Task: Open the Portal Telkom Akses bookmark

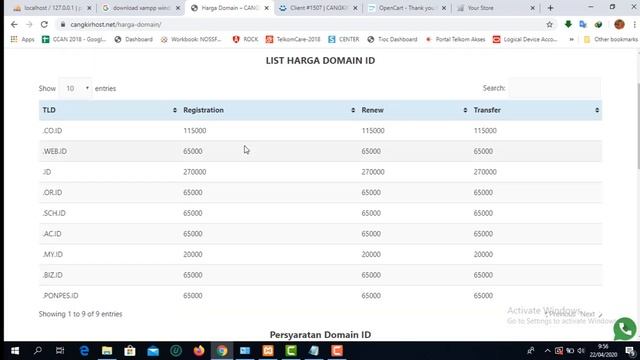Action: tap(455, 39)
